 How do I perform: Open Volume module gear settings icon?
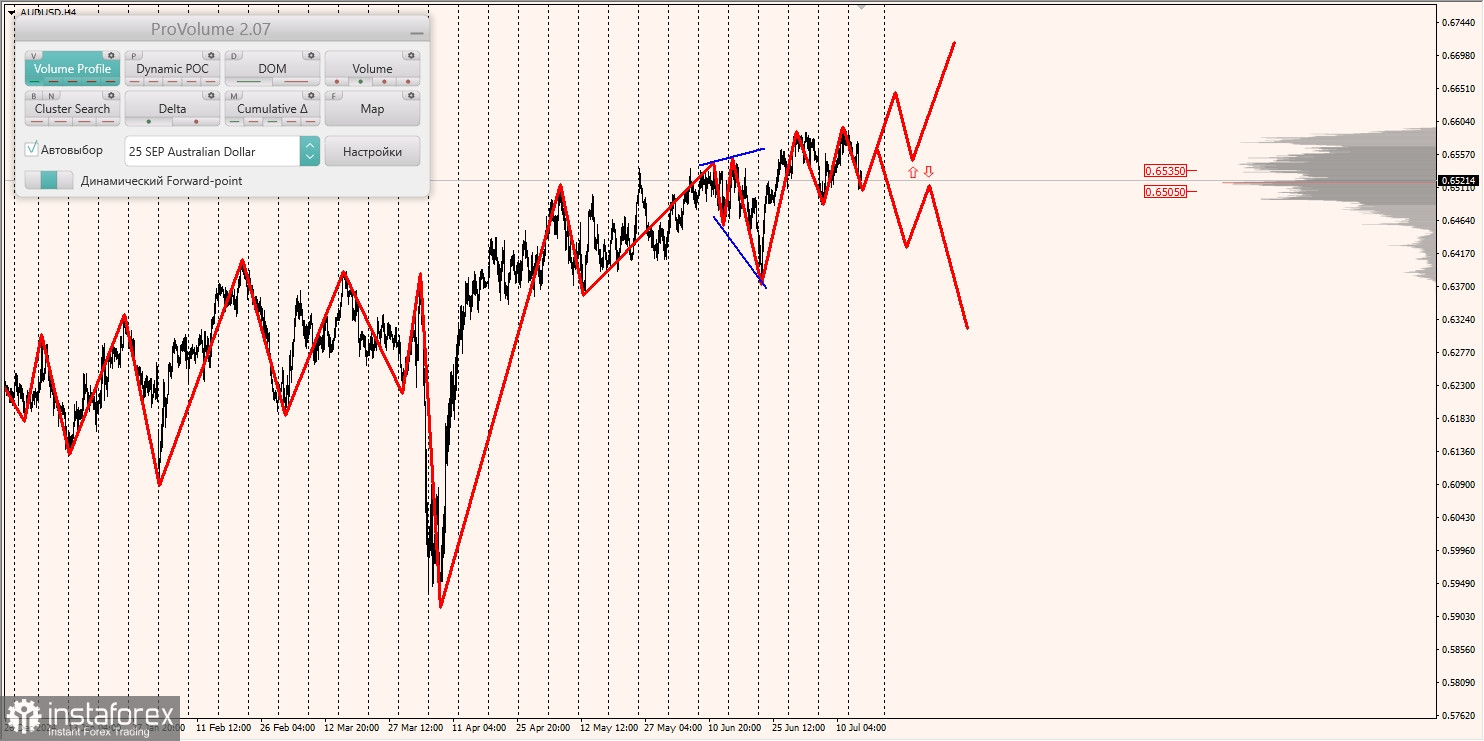coord(411,56)
